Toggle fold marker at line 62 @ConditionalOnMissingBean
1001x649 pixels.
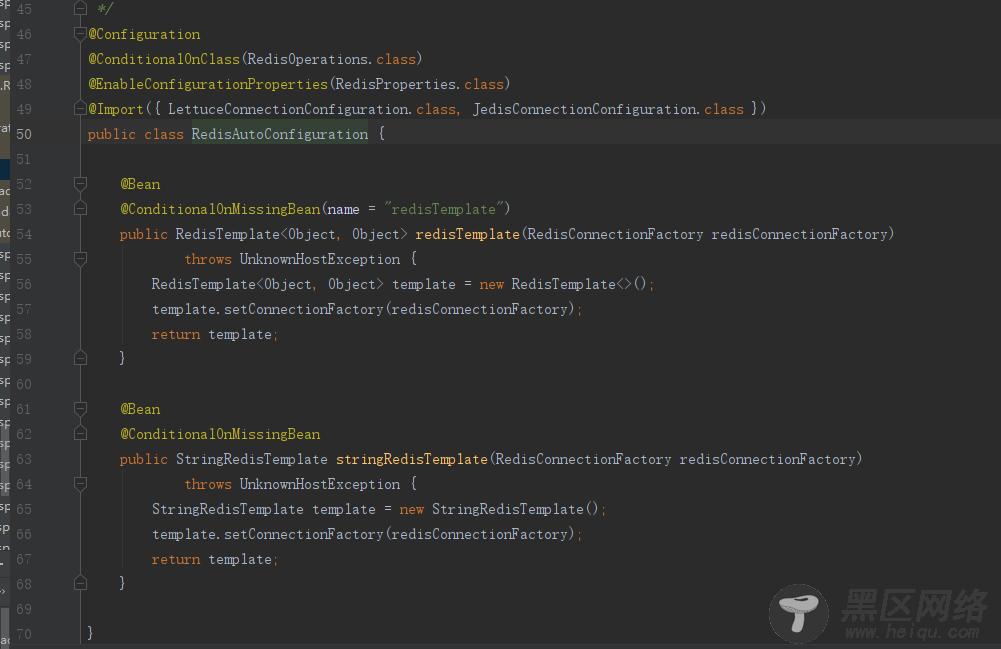click(80, 434)
